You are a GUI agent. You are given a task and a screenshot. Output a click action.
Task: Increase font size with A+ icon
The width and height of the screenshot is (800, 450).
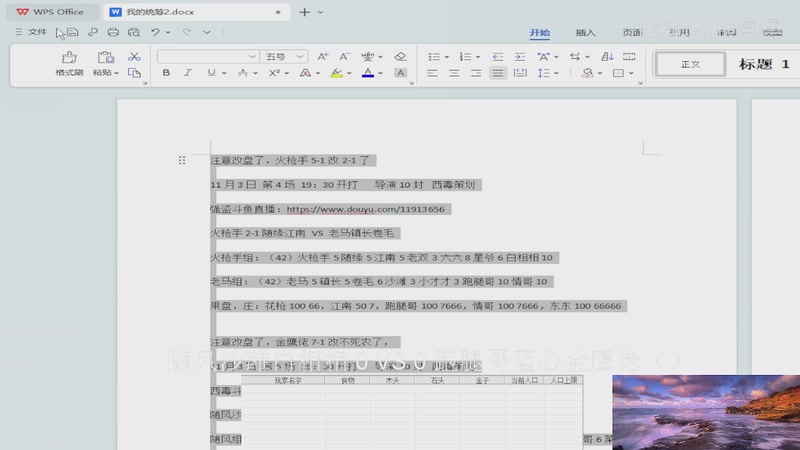coord(322,57)
